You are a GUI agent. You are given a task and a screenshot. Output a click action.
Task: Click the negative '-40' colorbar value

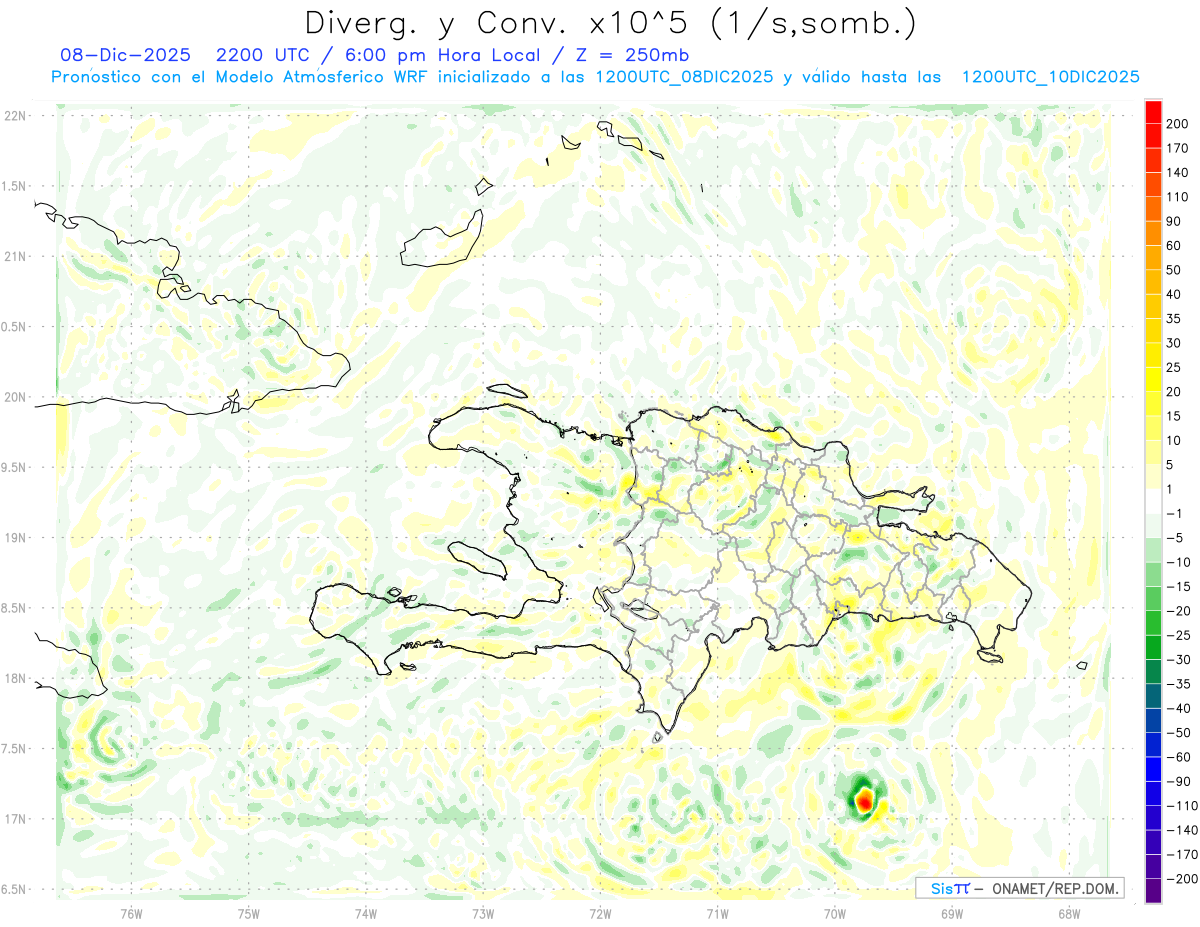1178,709
